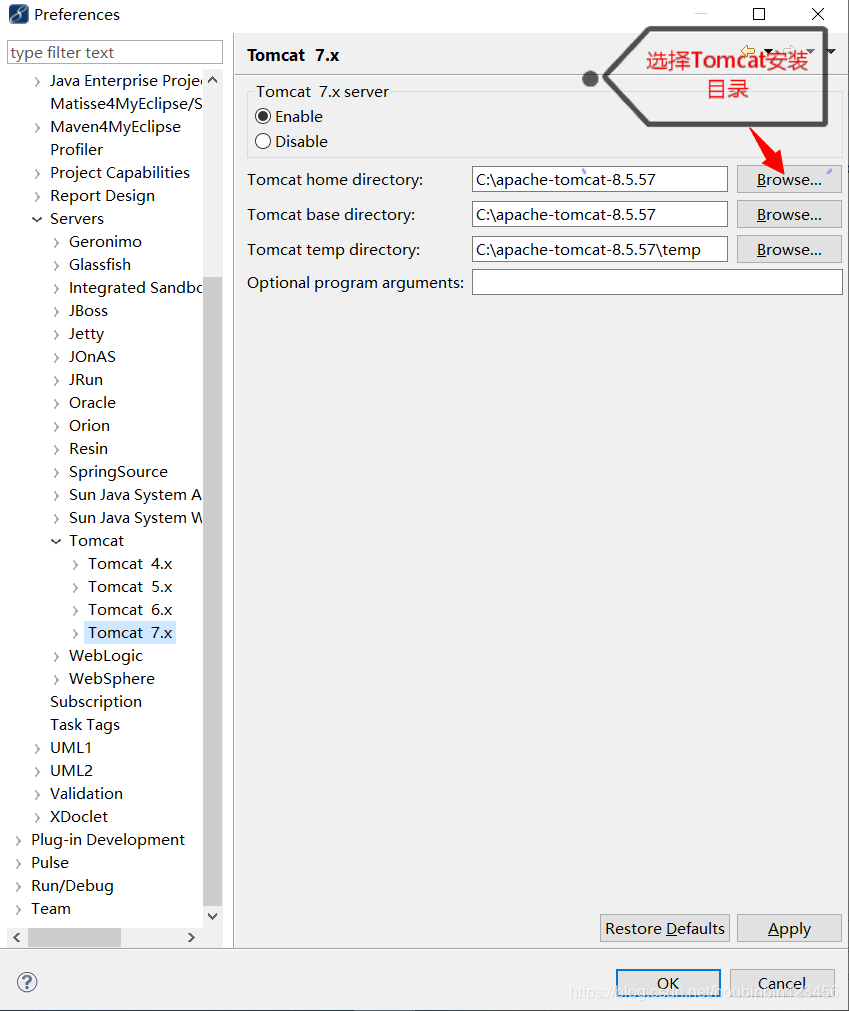Close the Preferences window

(x=818, y=14)
